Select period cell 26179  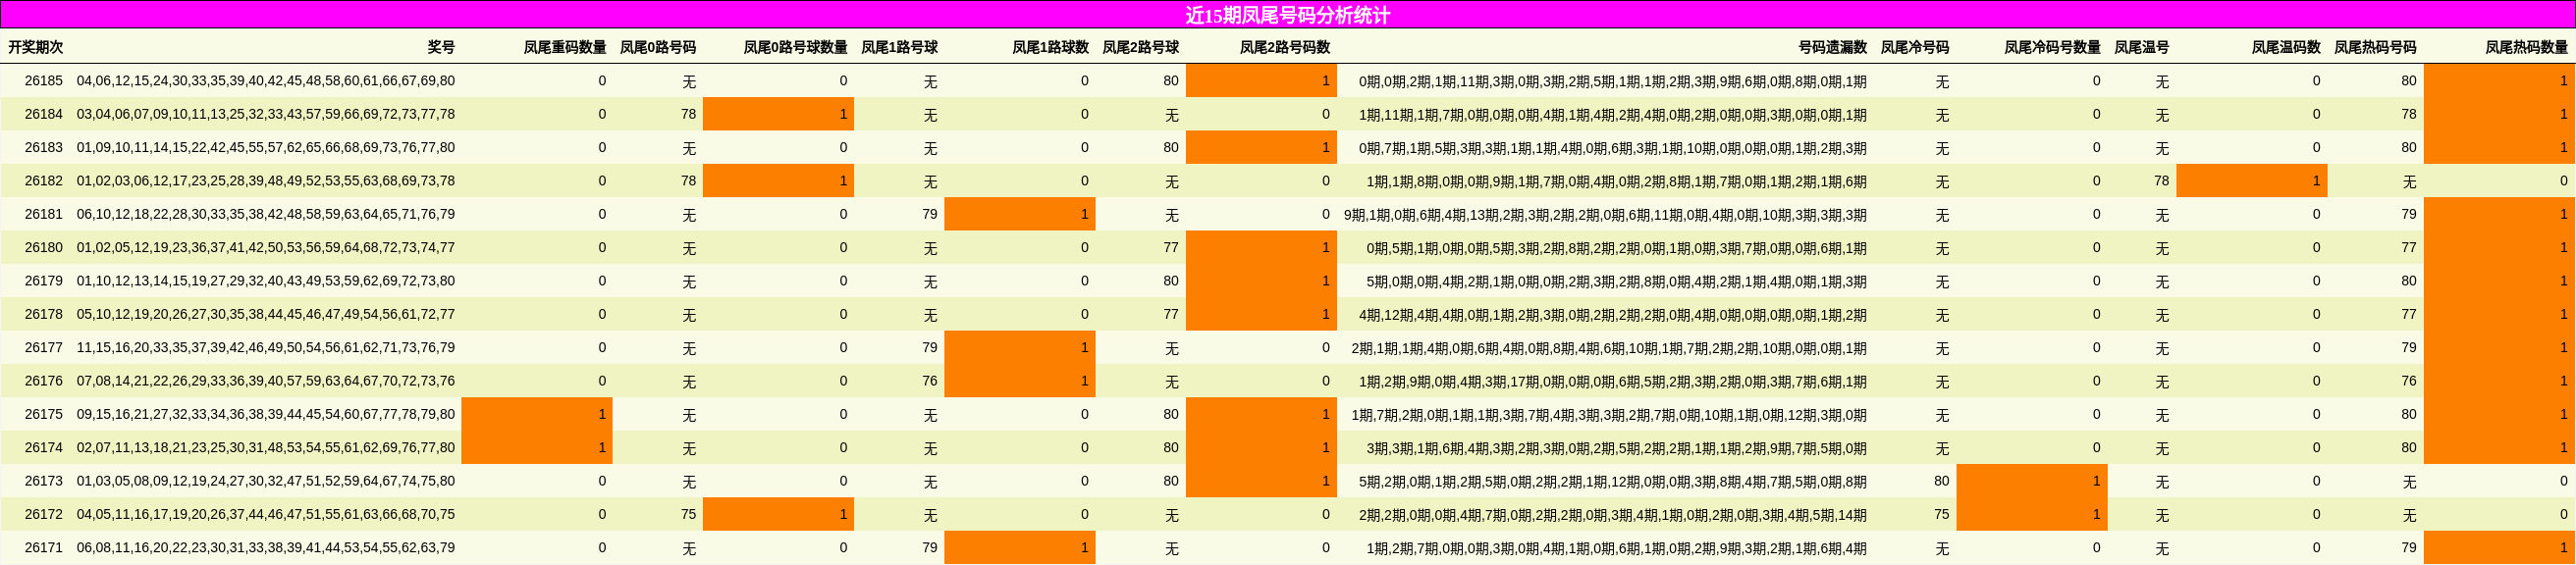coord(44,281)
